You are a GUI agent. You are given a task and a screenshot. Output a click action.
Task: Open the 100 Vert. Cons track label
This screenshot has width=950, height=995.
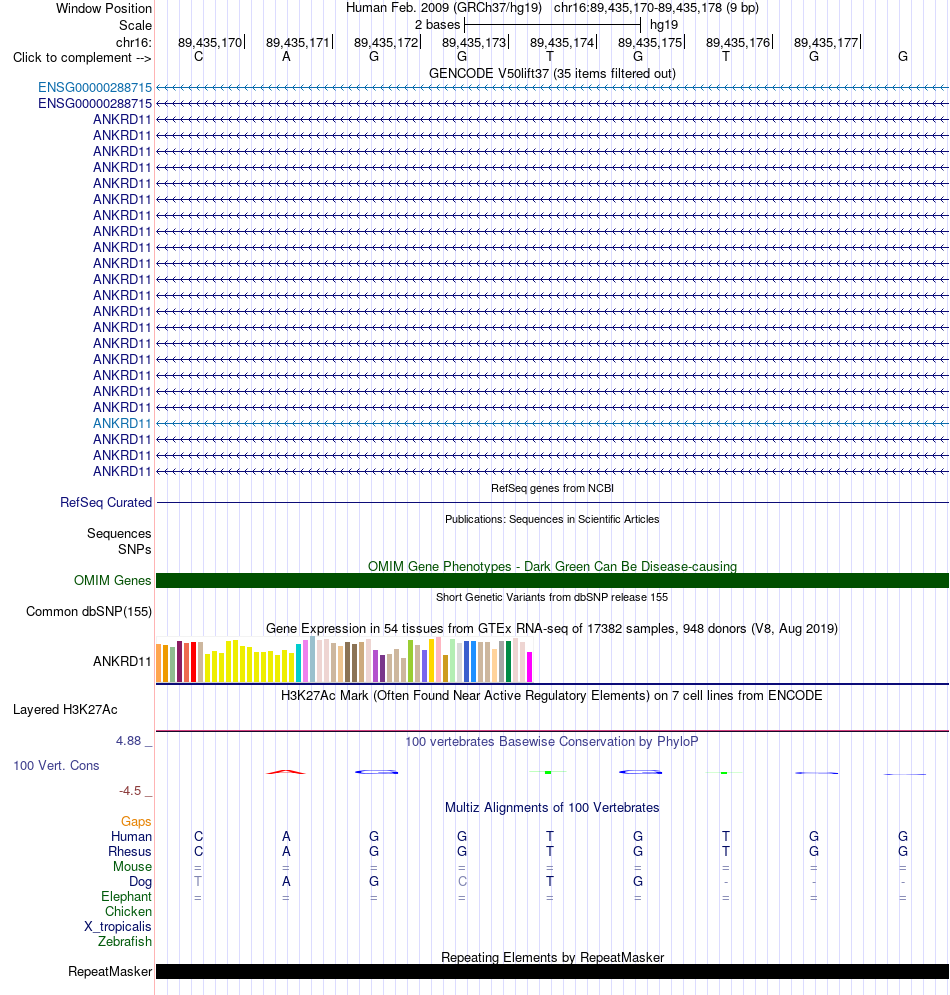point(56,765)
